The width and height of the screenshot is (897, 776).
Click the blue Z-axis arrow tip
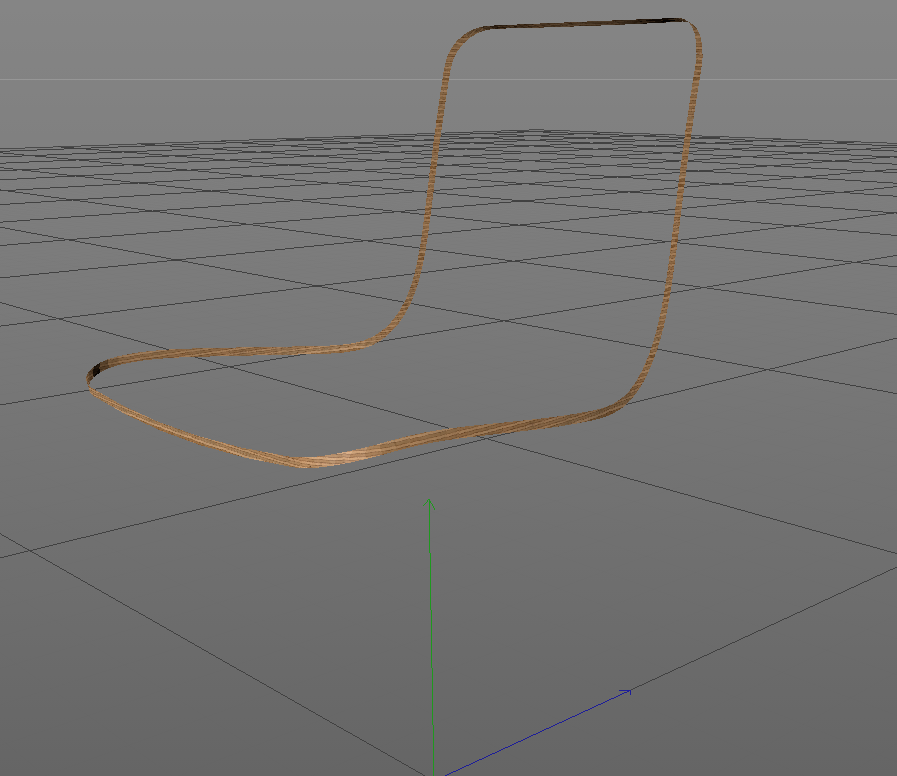click(x=626, y=693)
